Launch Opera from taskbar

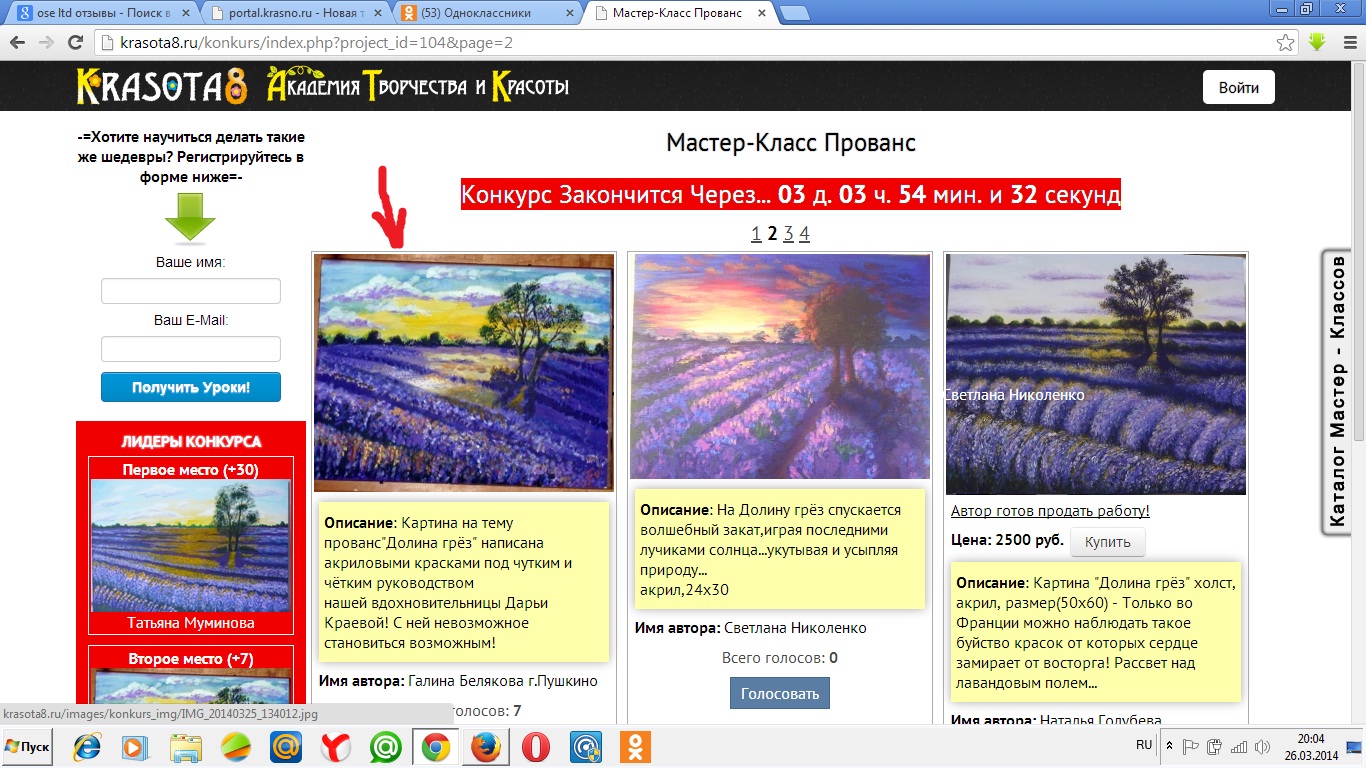(x=536, y=747)
